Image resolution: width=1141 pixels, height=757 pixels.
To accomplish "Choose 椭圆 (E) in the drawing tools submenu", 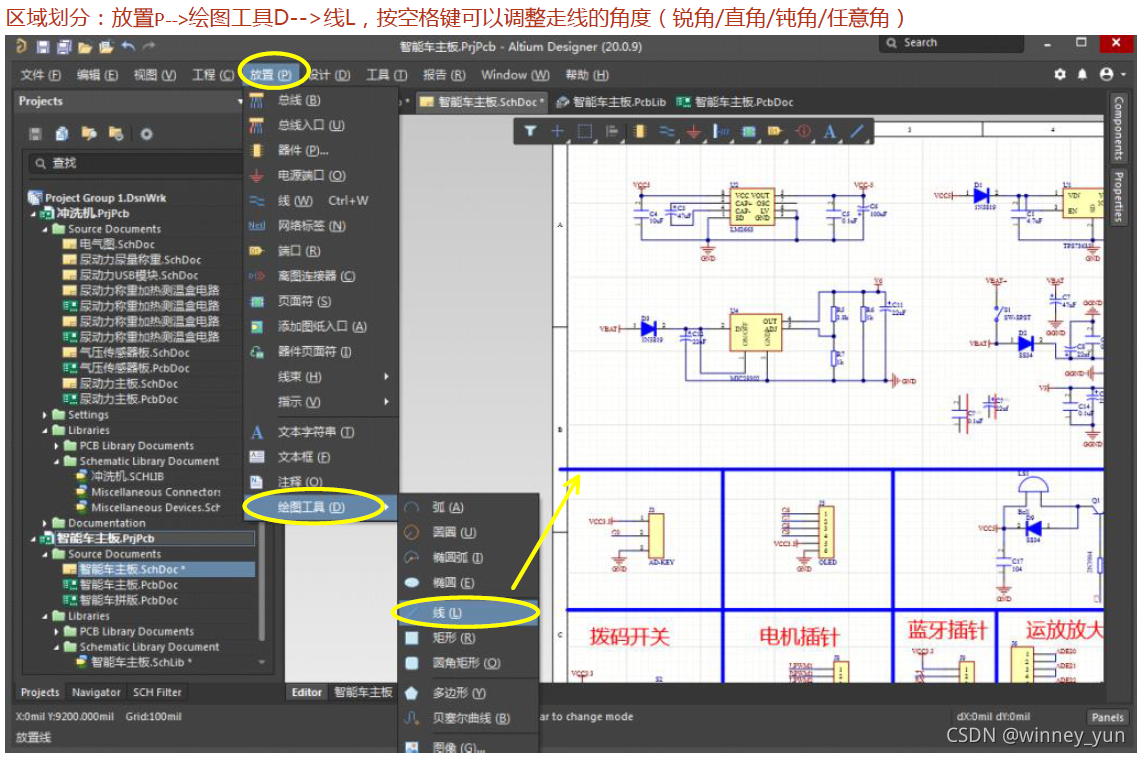I will [x=469, y=583].
